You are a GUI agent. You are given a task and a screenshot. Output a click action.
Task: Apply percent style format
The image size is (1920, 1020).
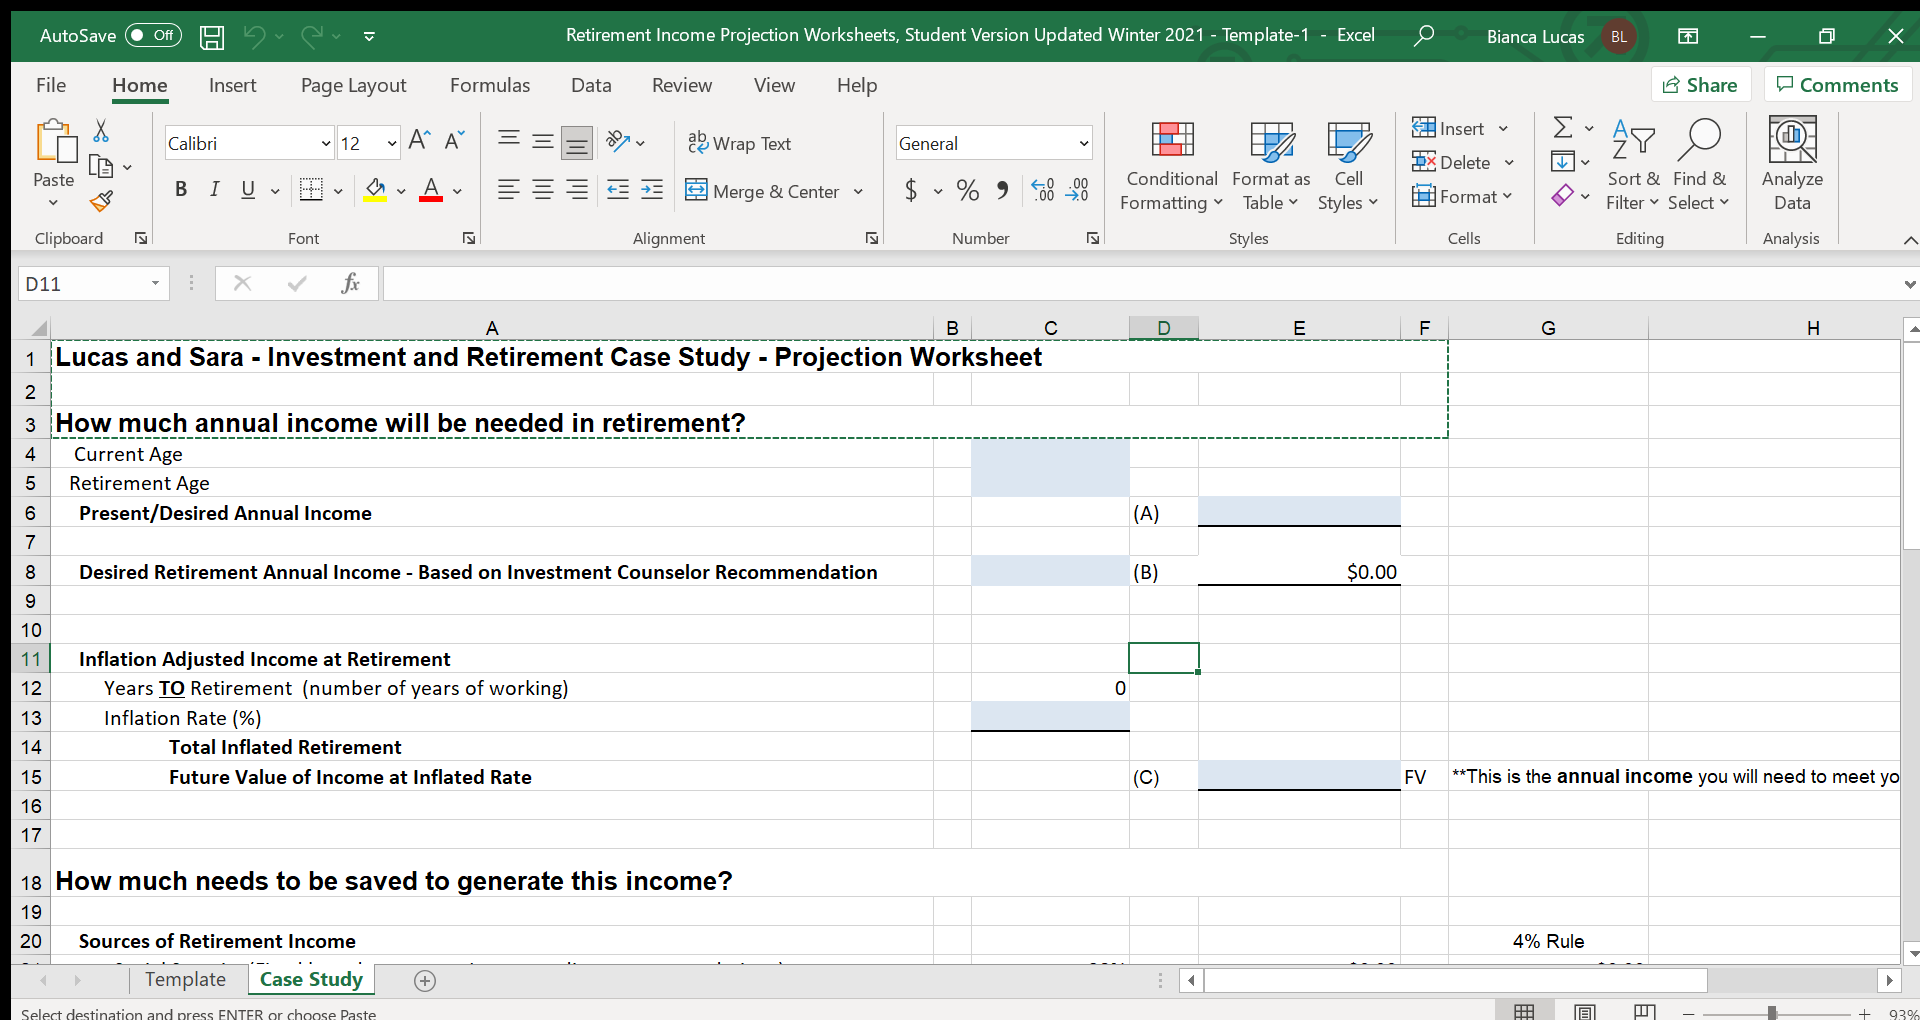(968, 190)
